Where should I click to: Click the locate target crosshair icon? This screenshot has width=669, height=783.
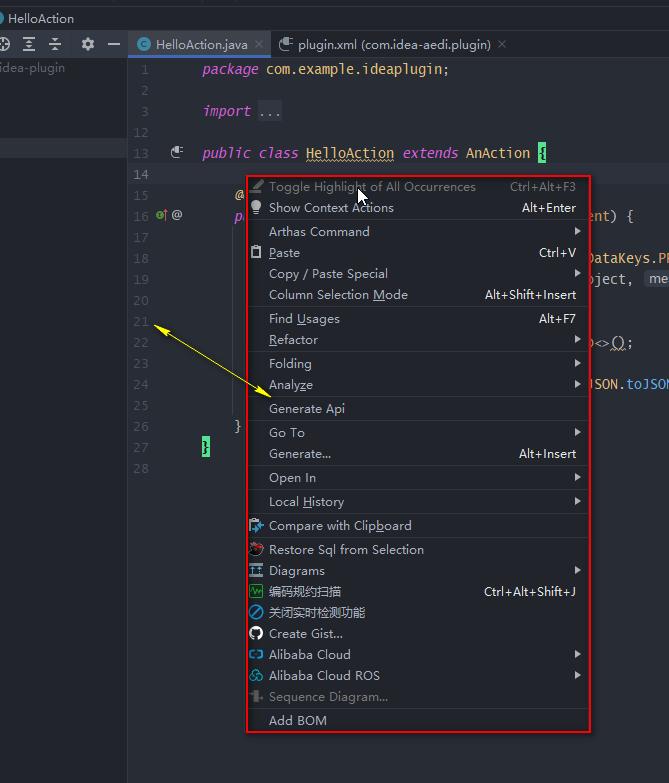pos(4,44)
